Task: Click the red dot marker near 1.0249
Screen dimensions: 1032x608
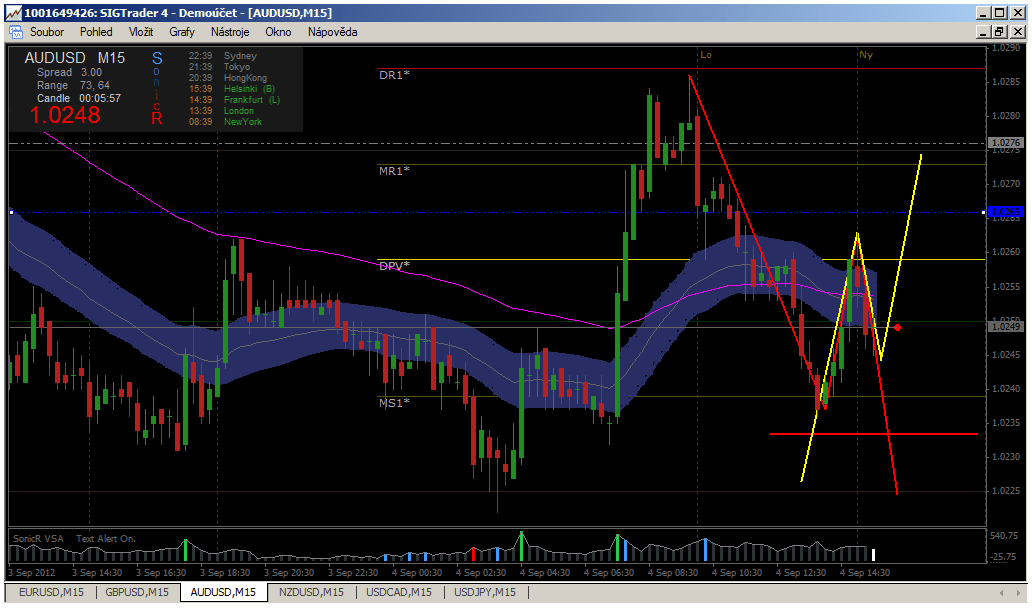Action: pos(897,327)
